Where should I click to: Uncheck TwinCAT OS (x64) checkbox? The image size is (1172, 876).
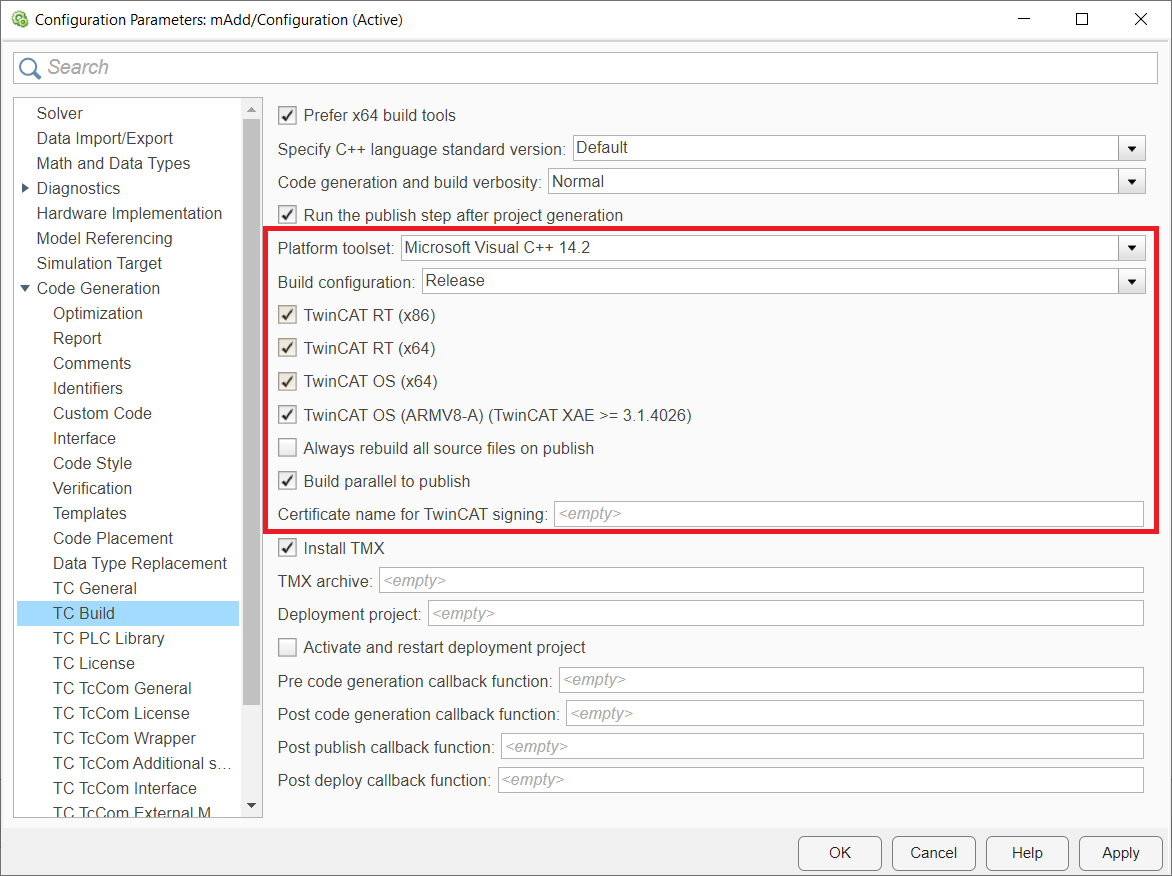[x=287, y=381]
